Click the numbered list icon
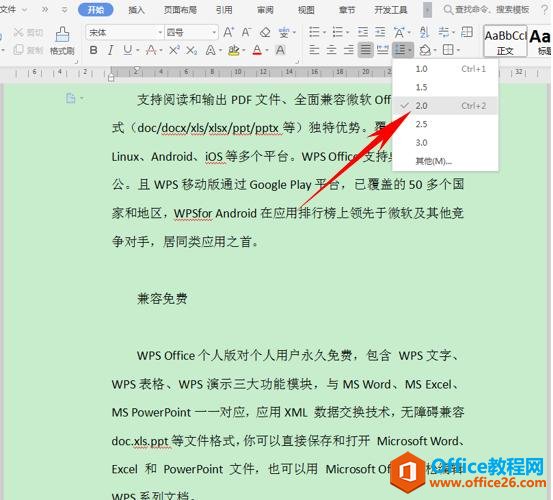This screenshot has width=553, height=500. click(338, 32)
